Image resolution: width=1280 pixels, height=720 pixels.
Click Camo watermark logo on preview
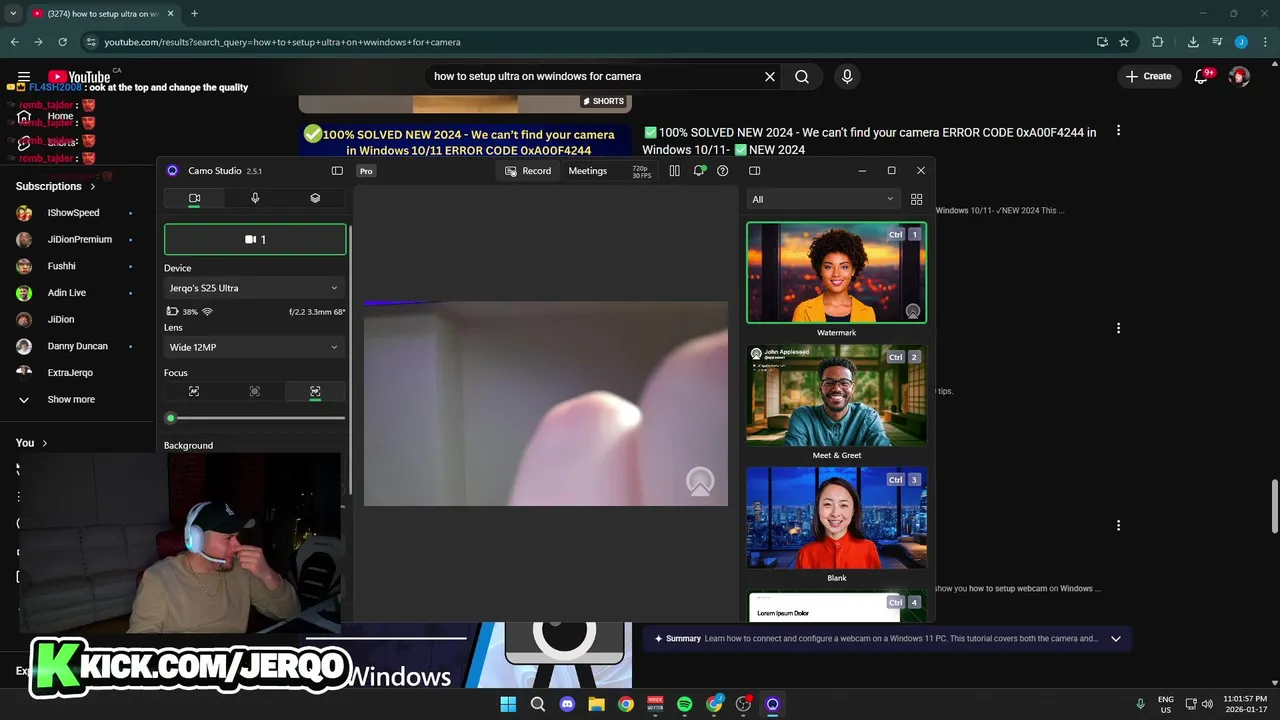coord(700,482)
